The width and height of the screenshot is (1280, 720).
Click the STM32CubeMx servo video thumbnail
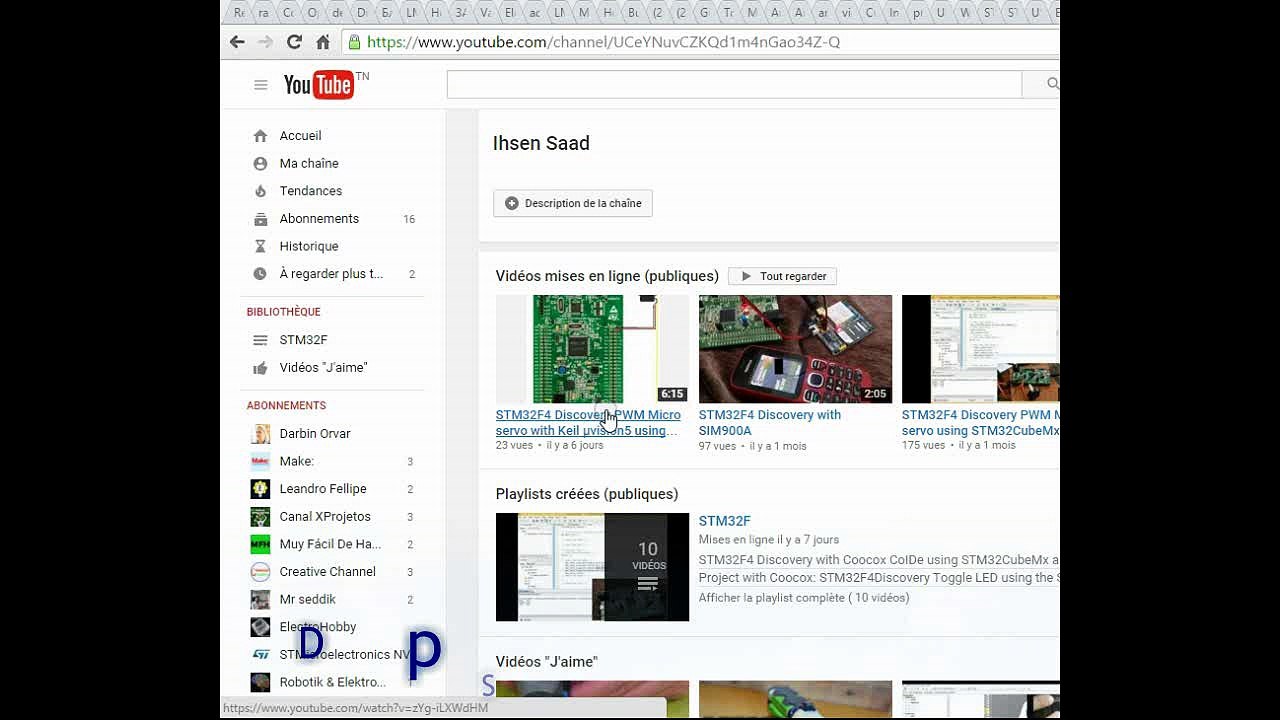pos(980,349)
